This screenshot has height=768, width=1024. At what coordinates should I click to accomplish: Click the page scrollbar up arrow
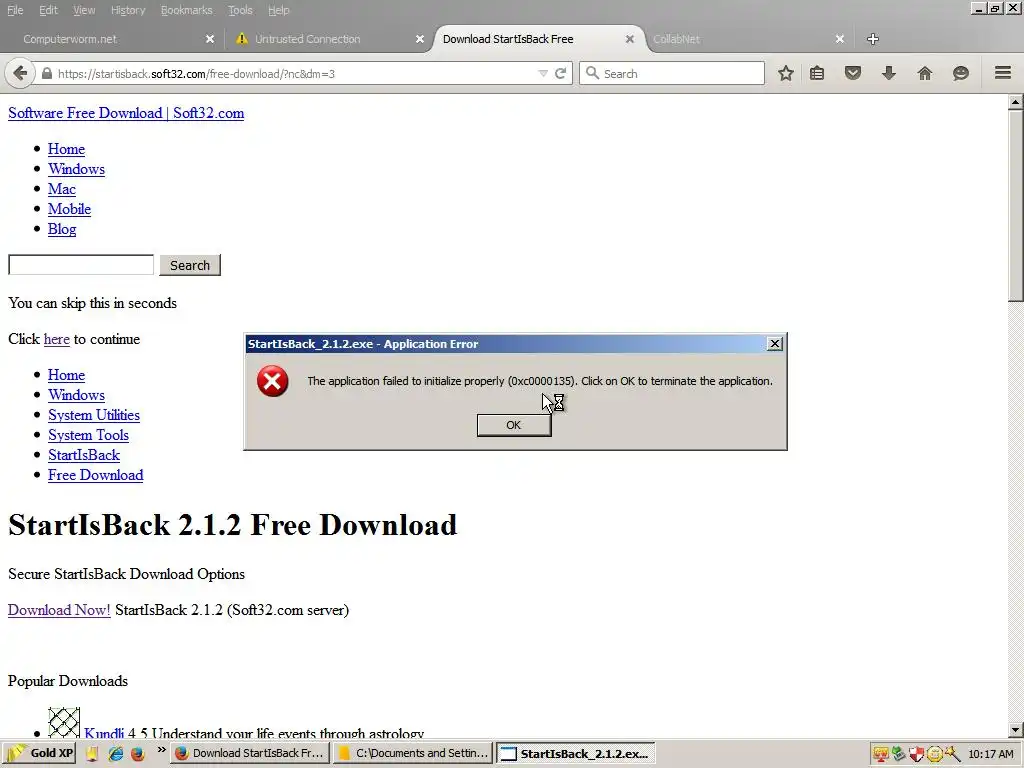click(x=1016, y=102)
